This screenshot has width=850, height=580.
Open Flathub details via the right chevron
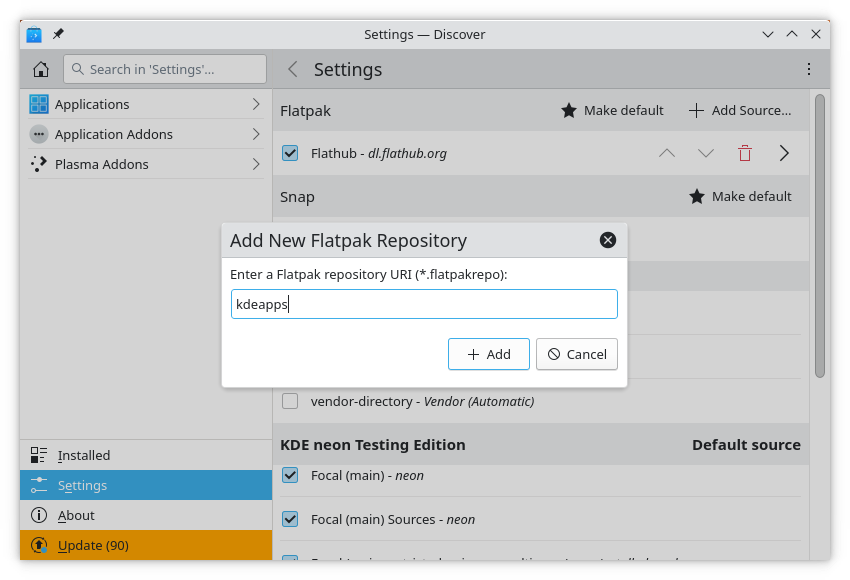click(x=784, y=153)
